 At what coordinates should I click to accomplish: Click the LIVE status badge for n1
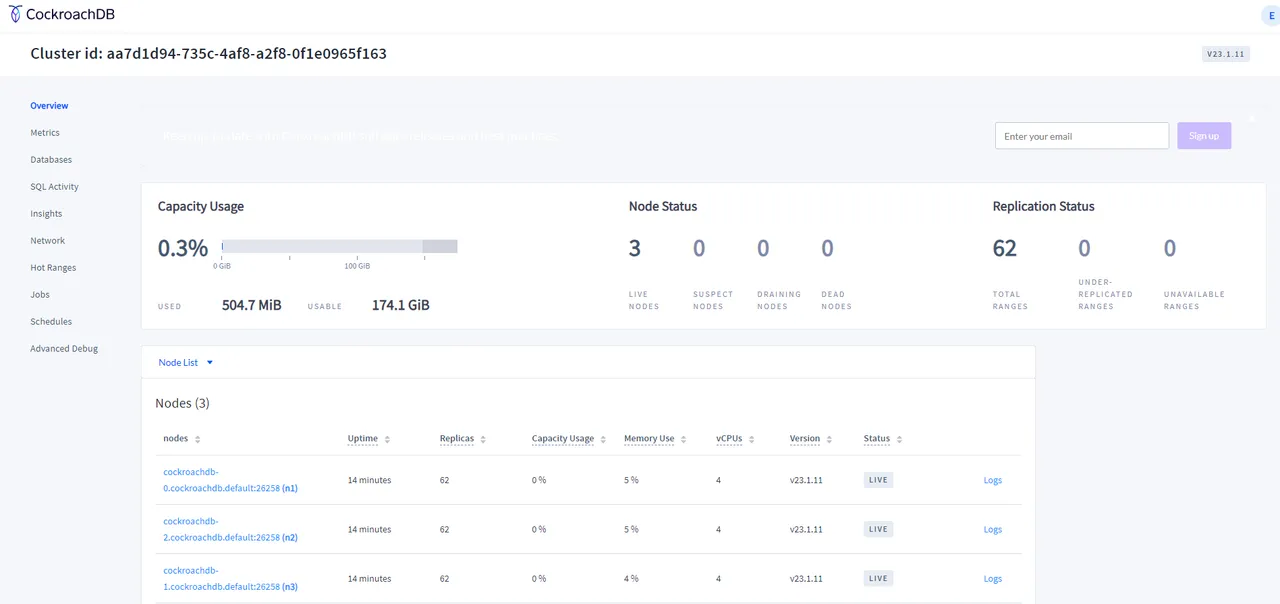[878, 480]
